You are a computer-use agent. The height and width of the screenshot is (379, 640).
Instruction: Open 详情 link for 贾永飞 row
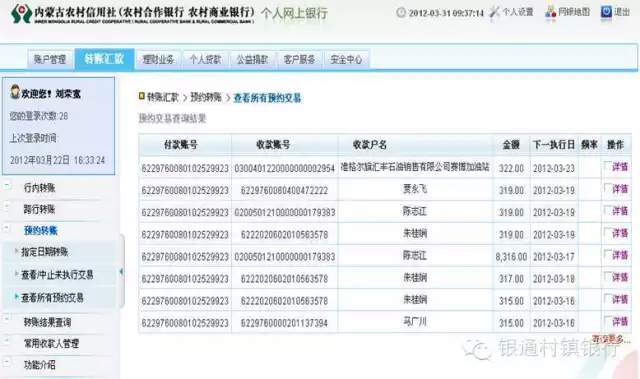click(620, 189)
